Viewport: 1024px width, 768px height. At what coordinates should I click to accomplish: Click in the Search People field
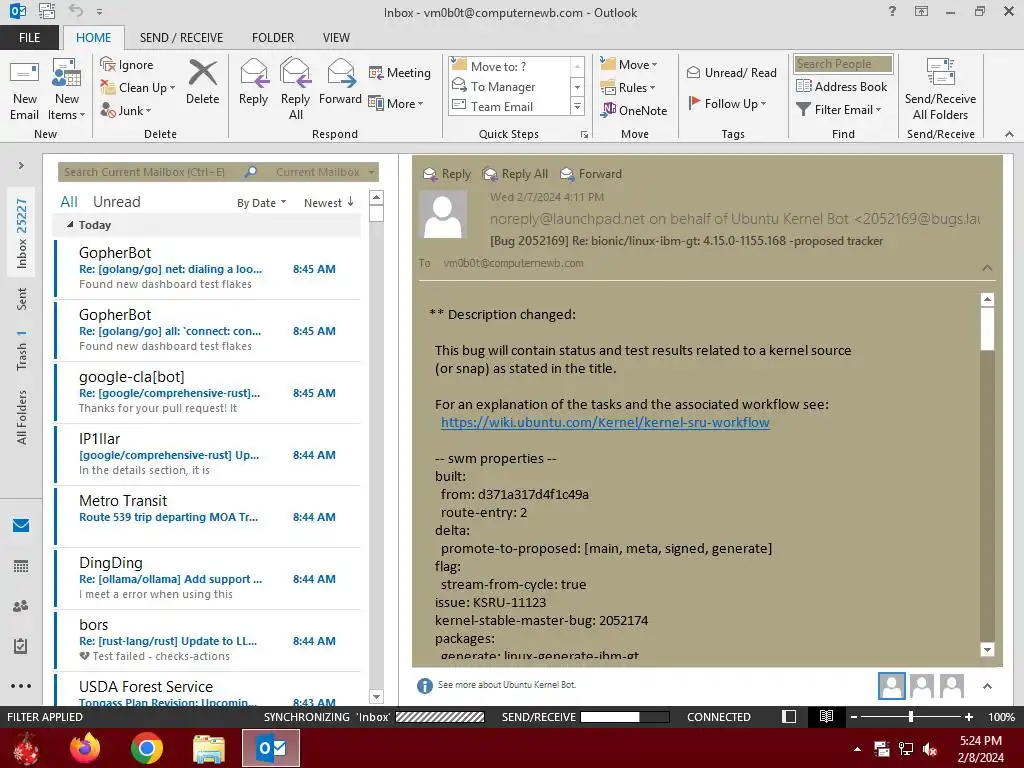tap(843, 64)
